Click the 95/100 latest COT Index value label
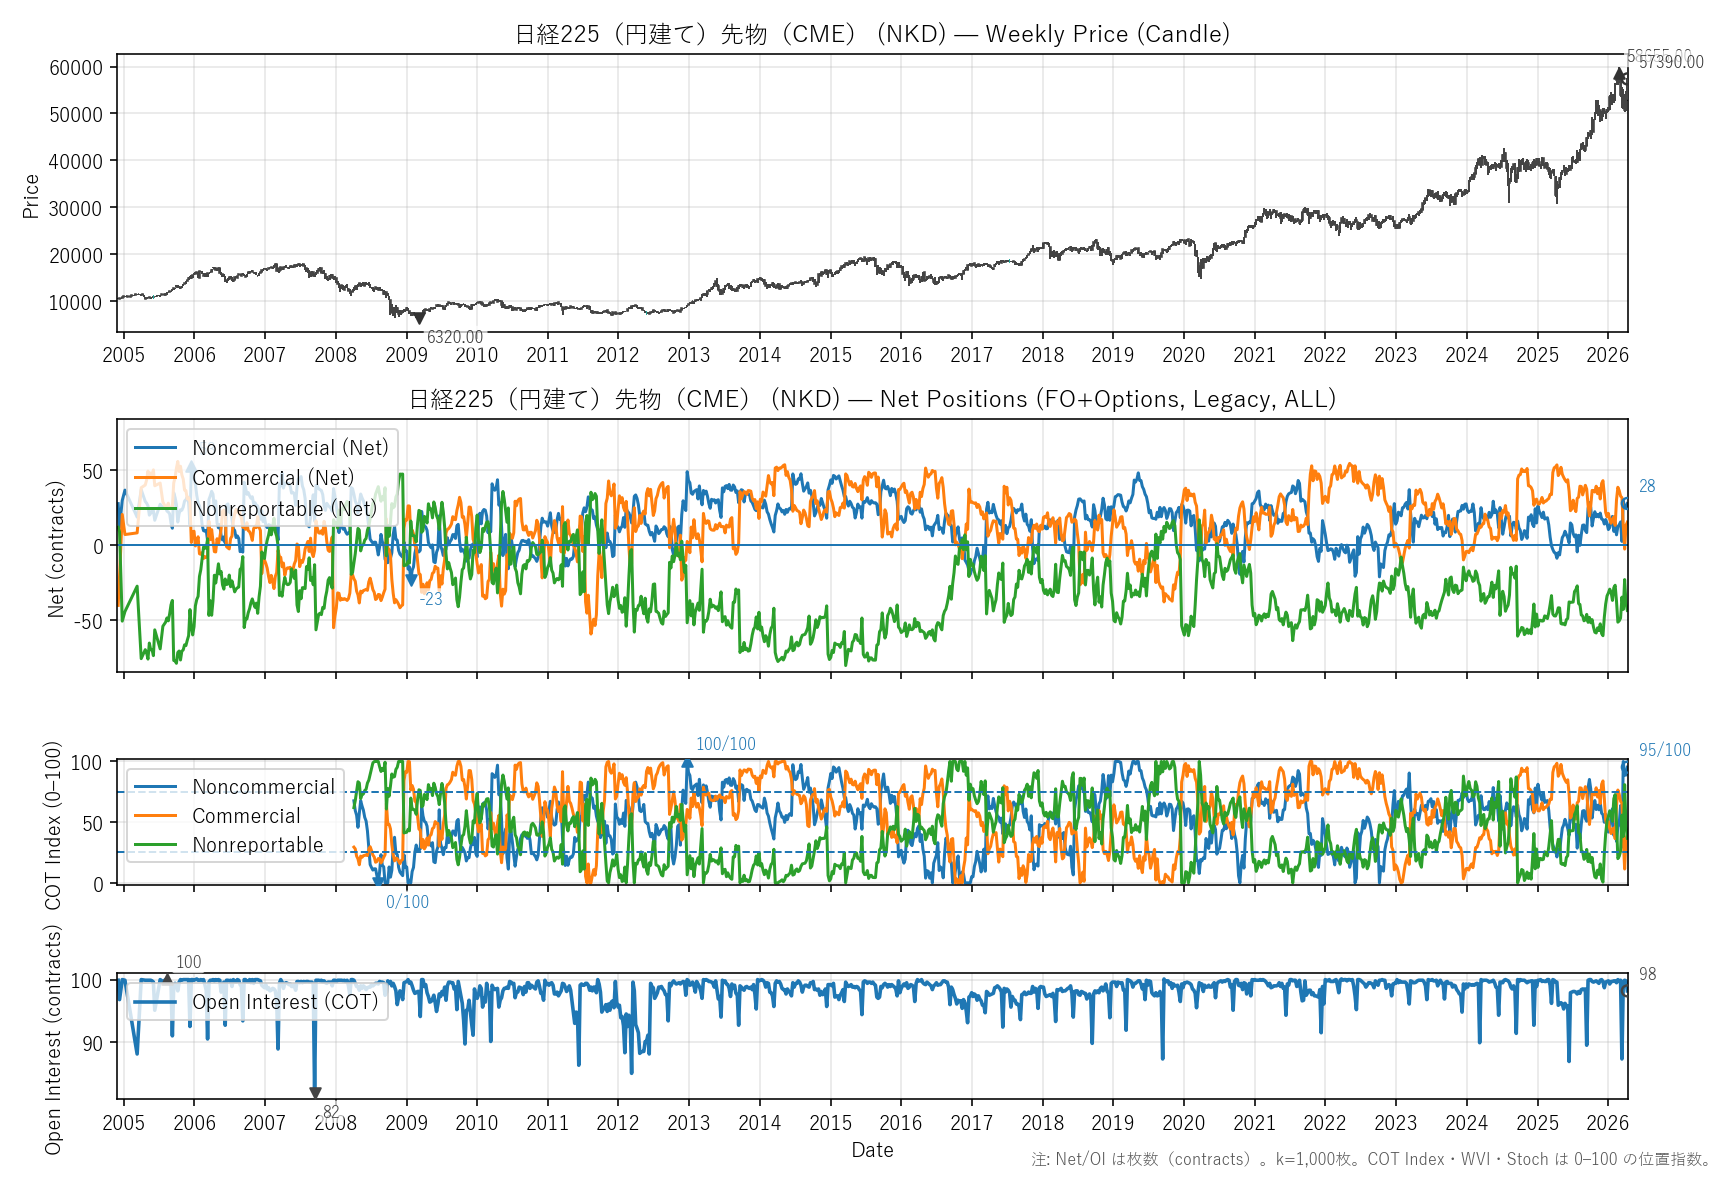This screenshot has width=1728, height=1180. pos(1664,750)
